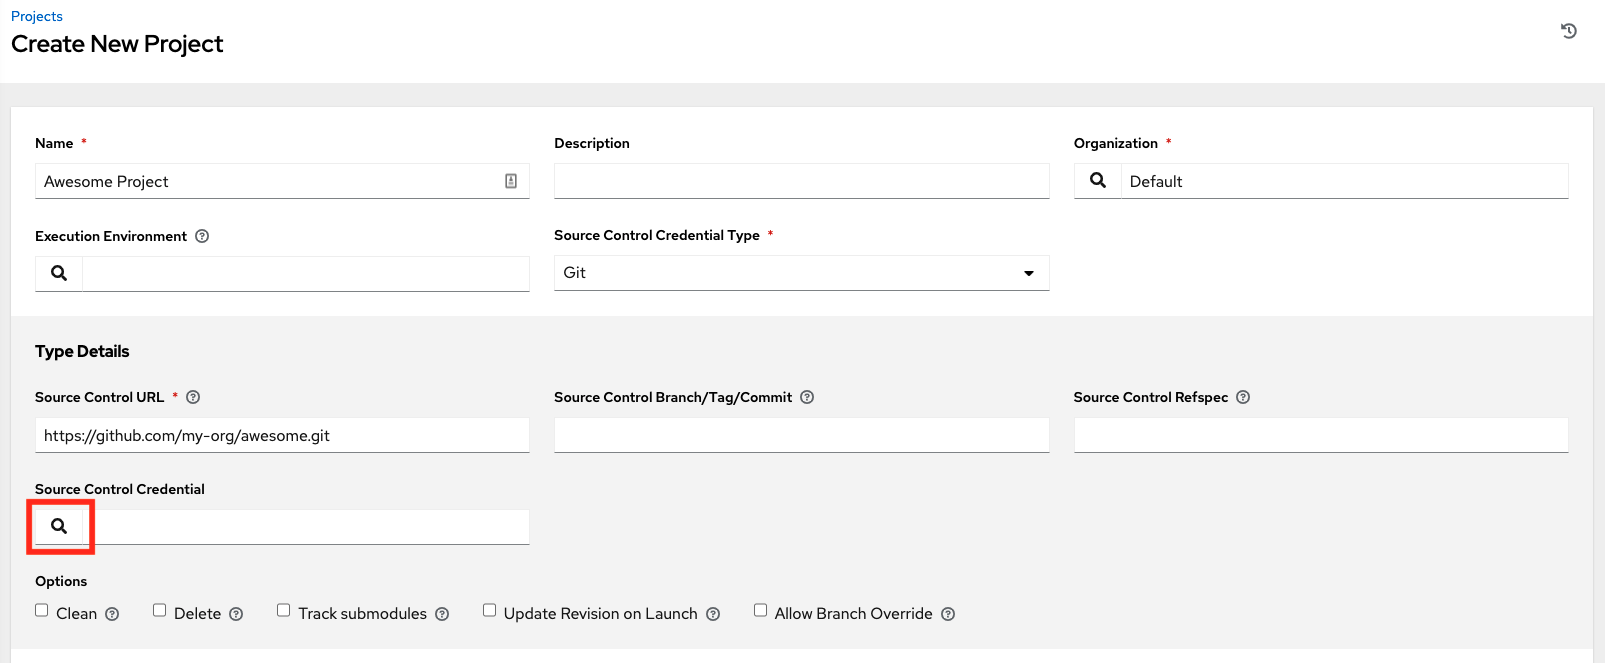Click into the Description field
Viewport: 1605px width, 663px height.
click(801, 181)
